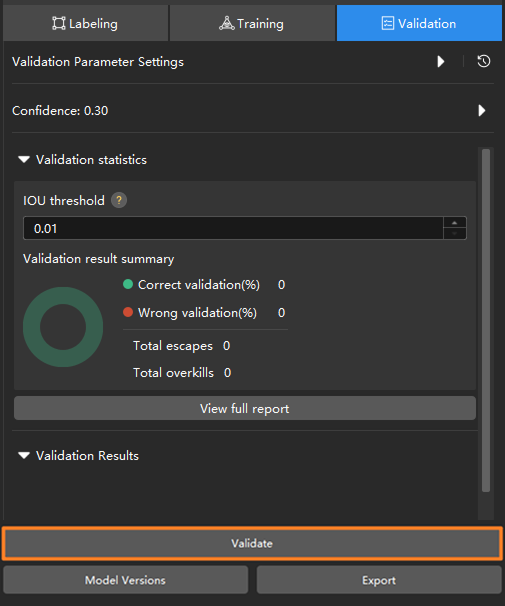
Task: Select the Validation tab
Action: click(419, 23)
